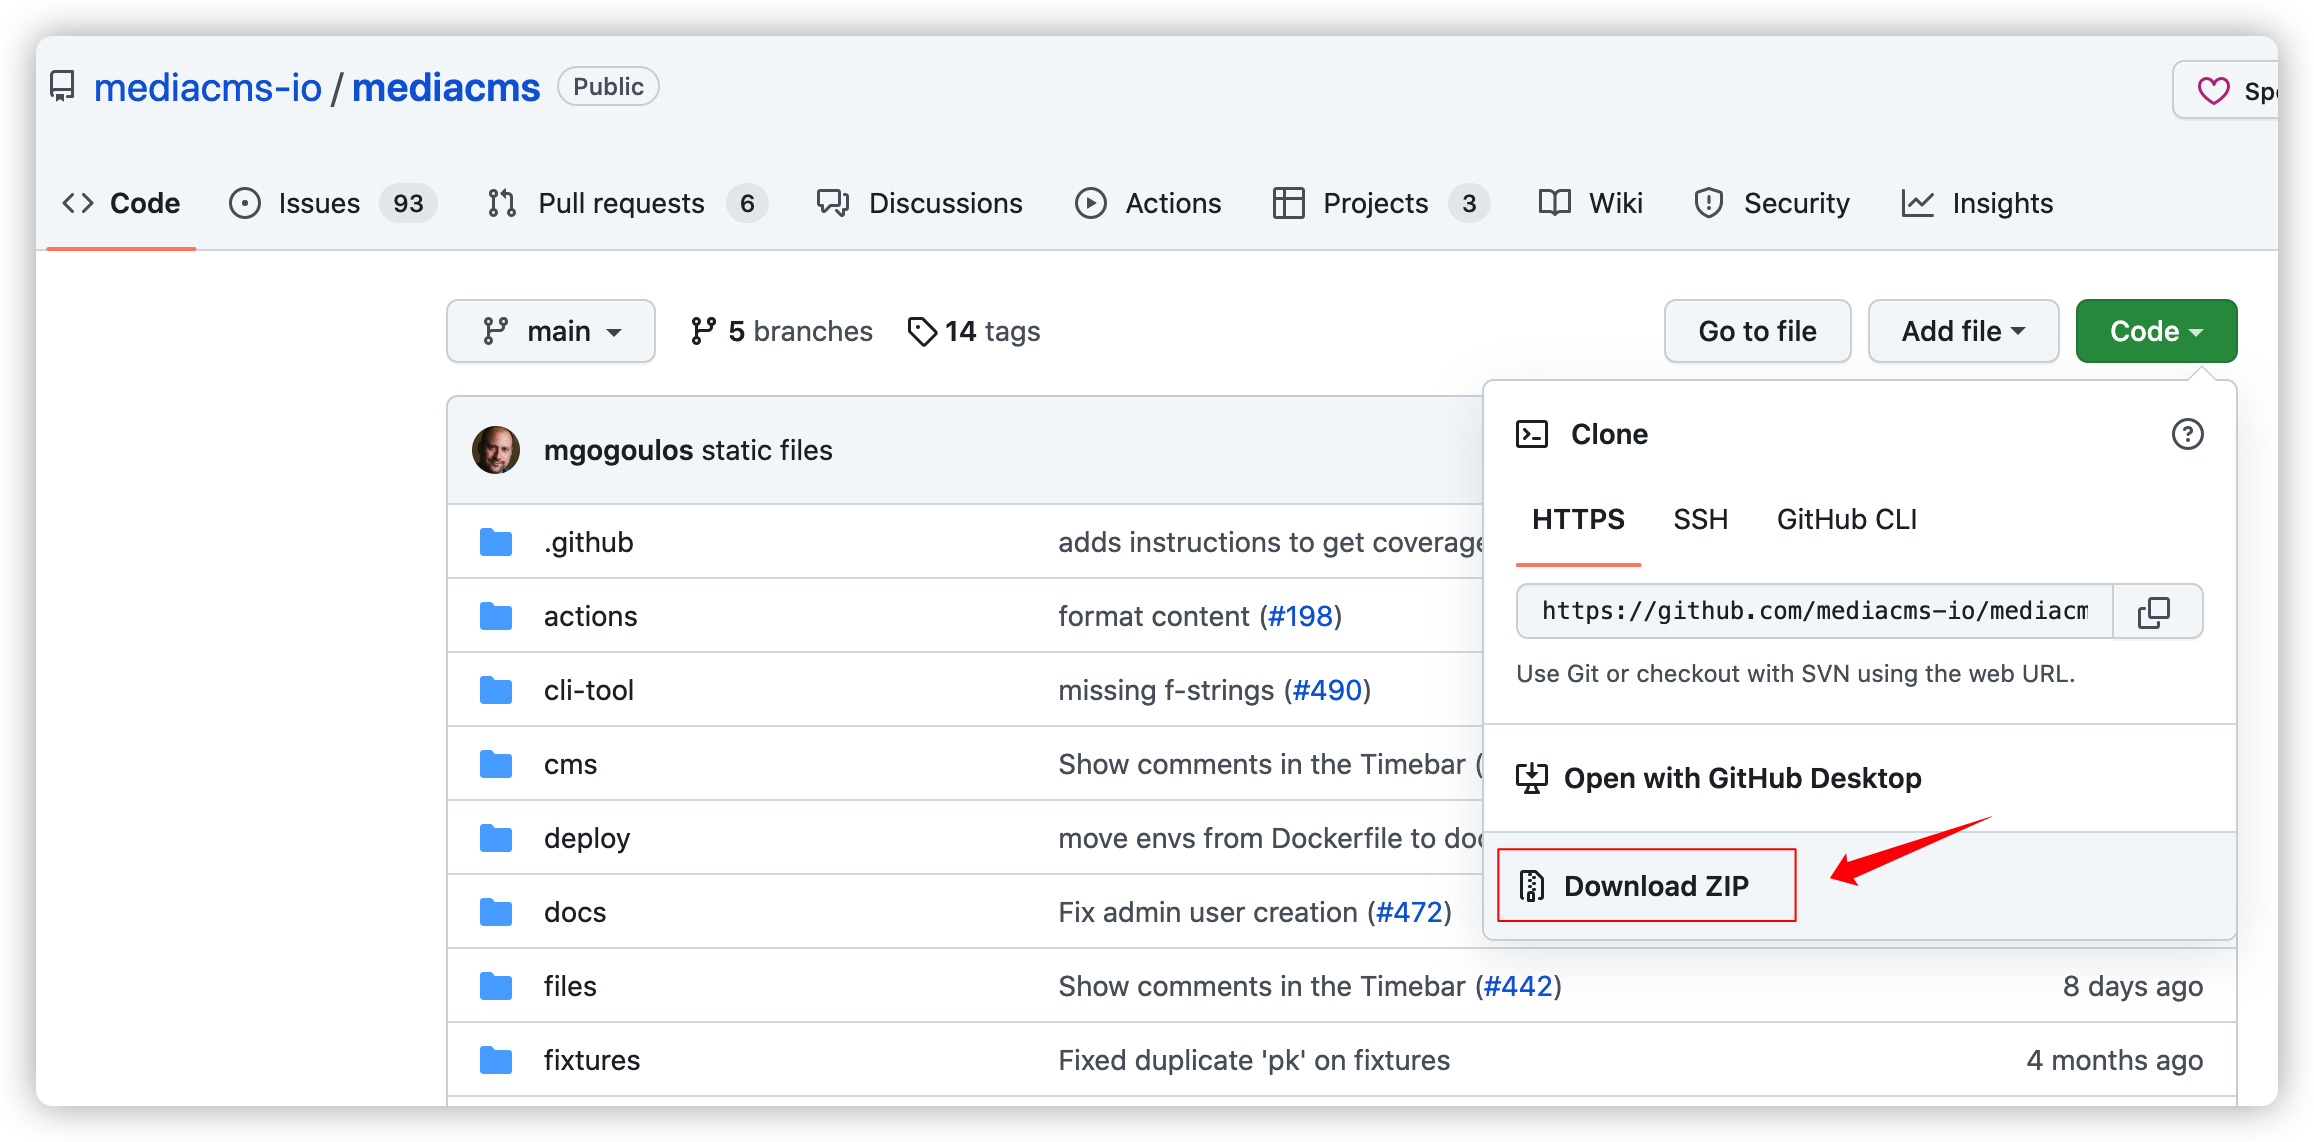The width and height of the screenshot is (2314, 1142).
Task: Go to the Pull requests tab
Action: (621, 204)
